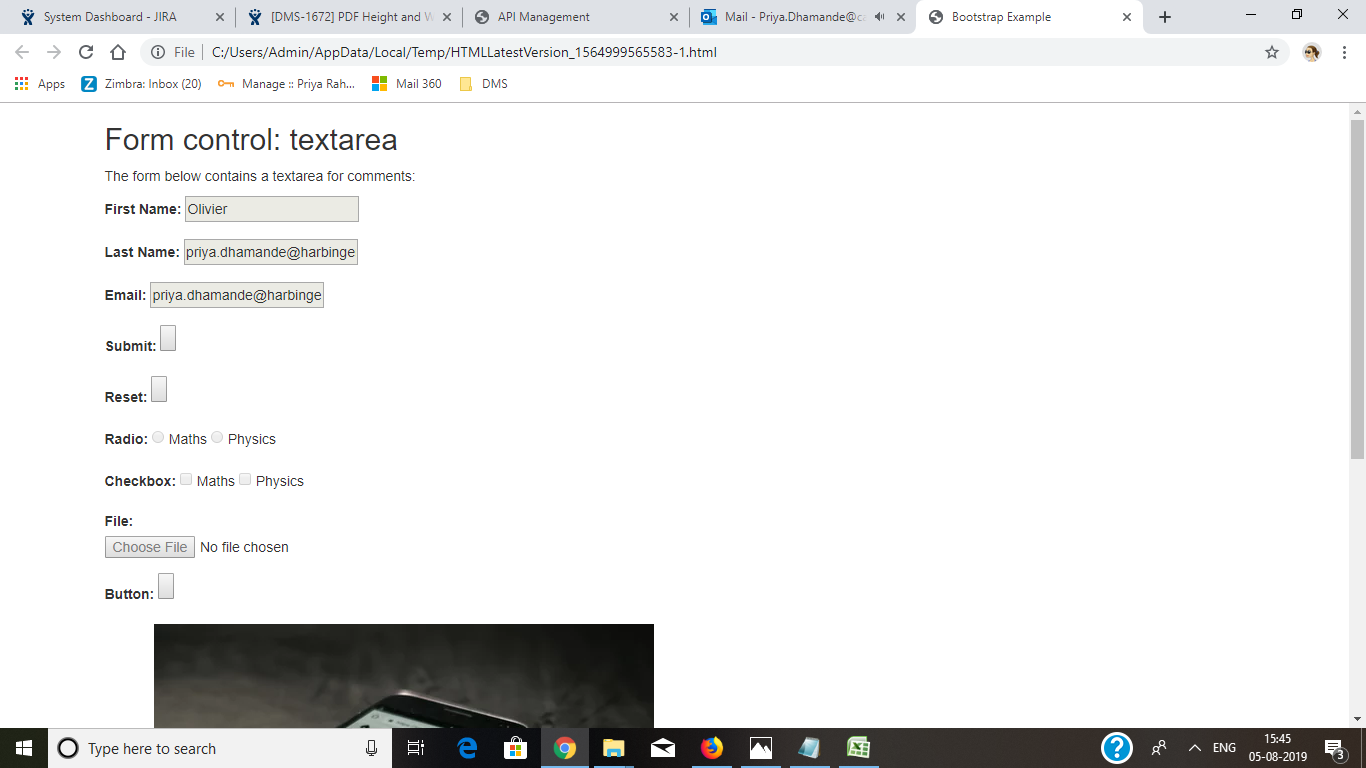The width and height of the screenshot is (1366, 768).
Task: Close the API Management tab
Action: pyautogui.click(x=673, y=17)
